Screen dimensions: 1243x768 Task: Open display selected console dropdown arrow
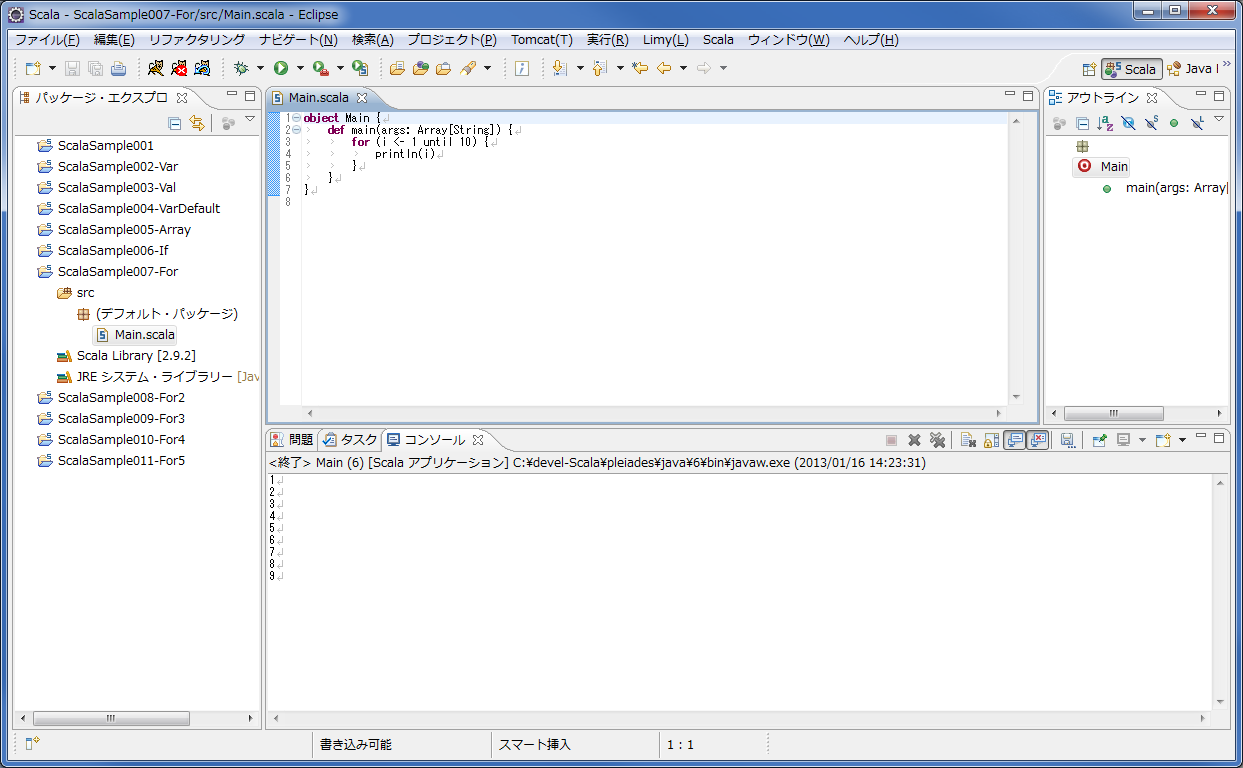click(1143, 440)
